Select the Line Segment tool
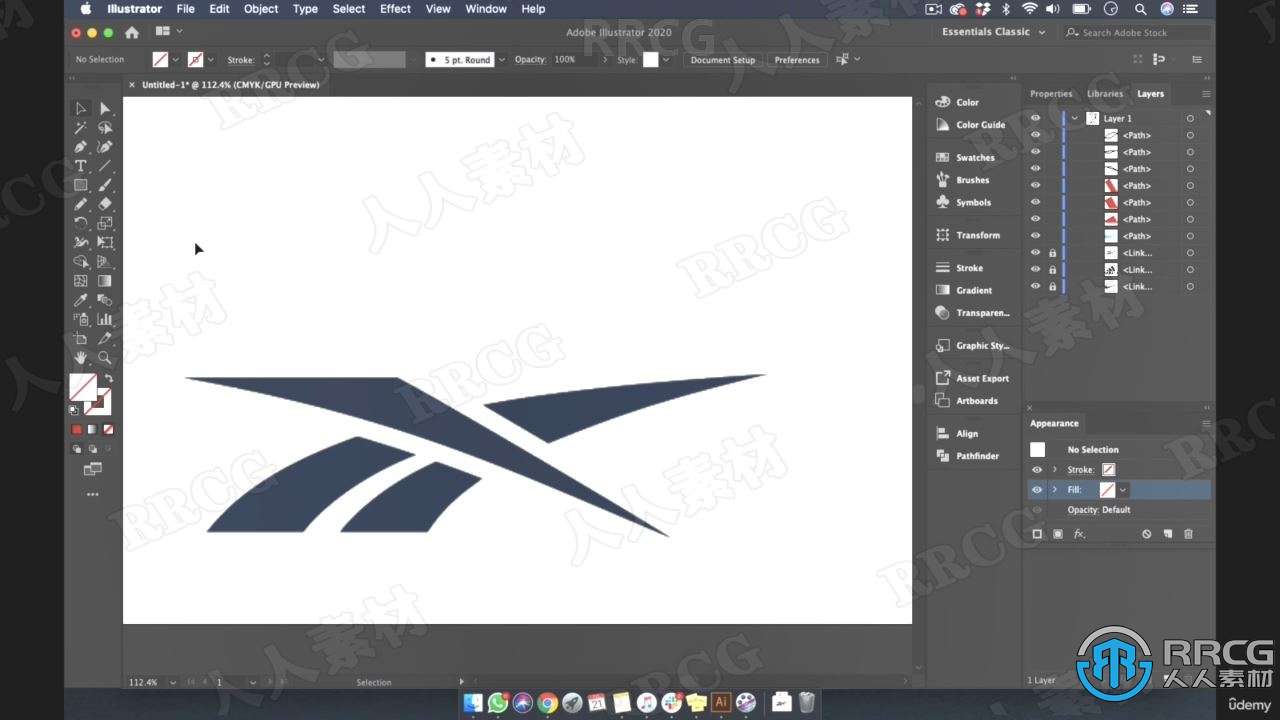This screenshot has width=1280, height=720. (105, 166)
